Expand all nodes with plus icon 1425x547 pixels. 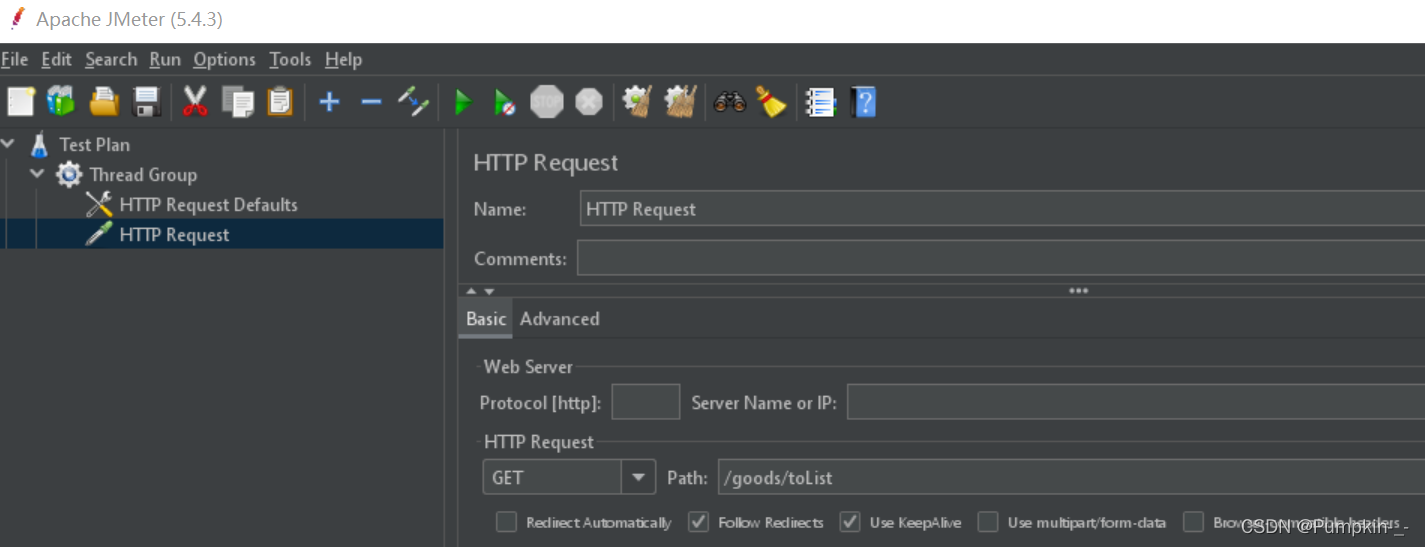tap(329, 101)
